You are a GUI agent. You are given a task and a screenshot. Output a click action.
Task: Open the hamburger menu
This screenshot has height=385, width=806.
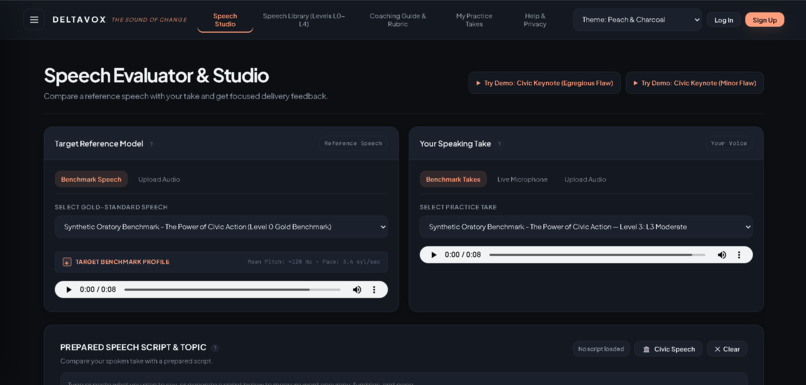point(34,20)
